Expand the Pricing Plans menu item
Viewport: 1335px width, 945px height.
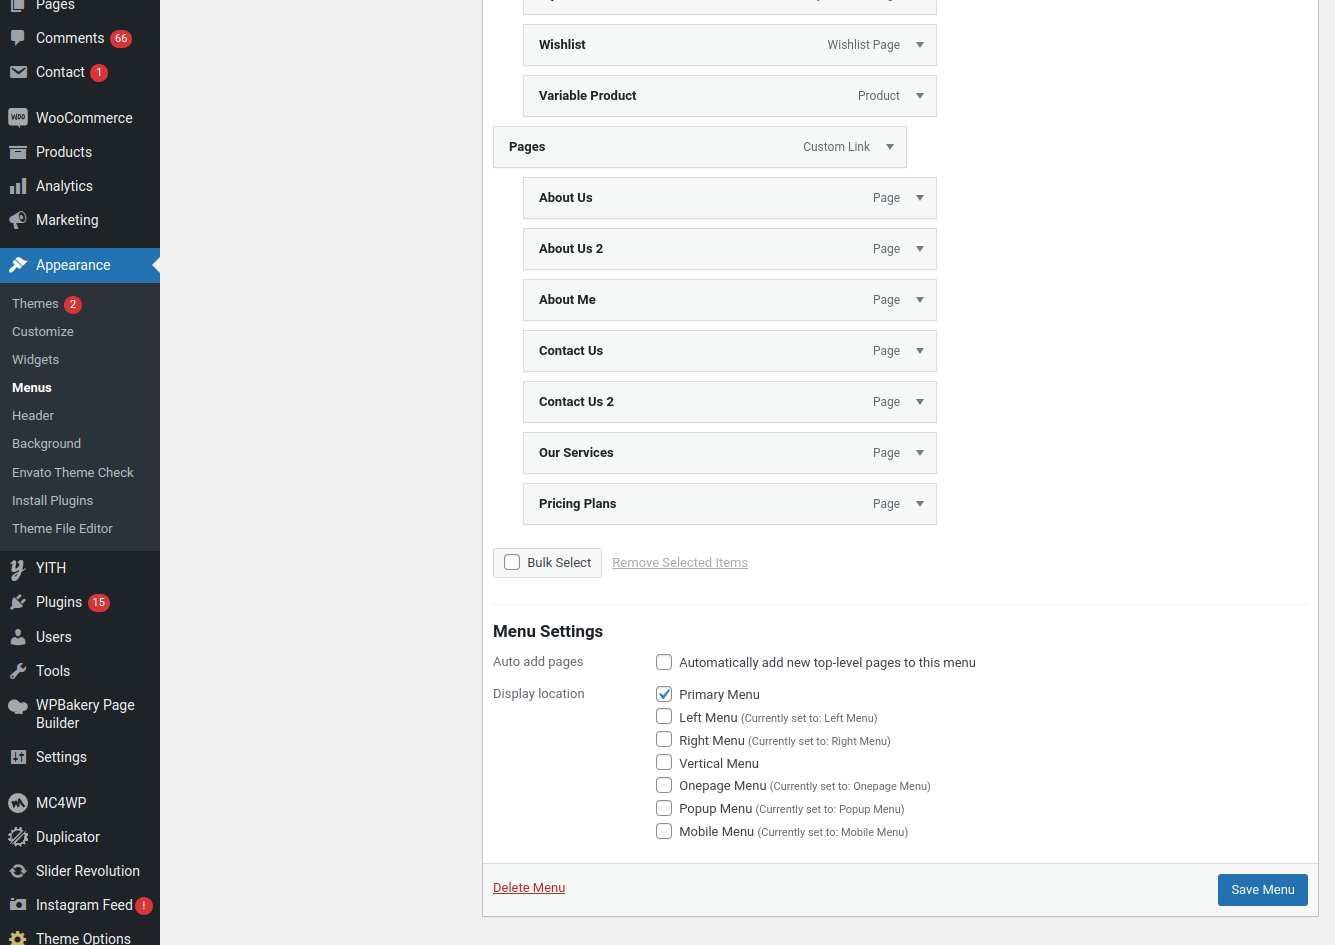tap(920, 504)
